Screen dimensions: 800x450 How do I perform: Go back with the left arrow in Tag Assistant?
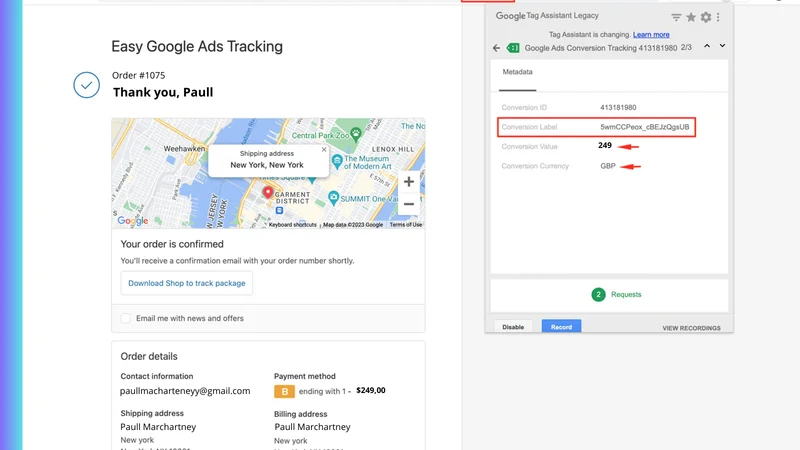pos(496,48)
